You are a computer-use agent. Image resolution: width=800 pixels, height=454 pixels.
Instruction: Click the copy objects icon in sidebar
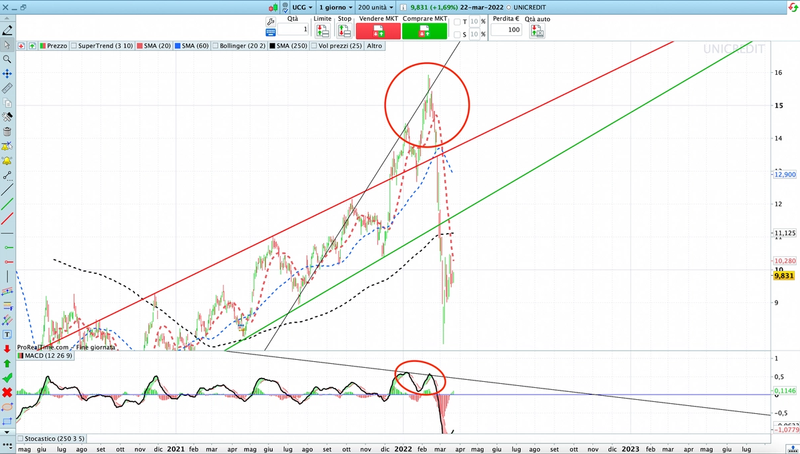[7, 103]
